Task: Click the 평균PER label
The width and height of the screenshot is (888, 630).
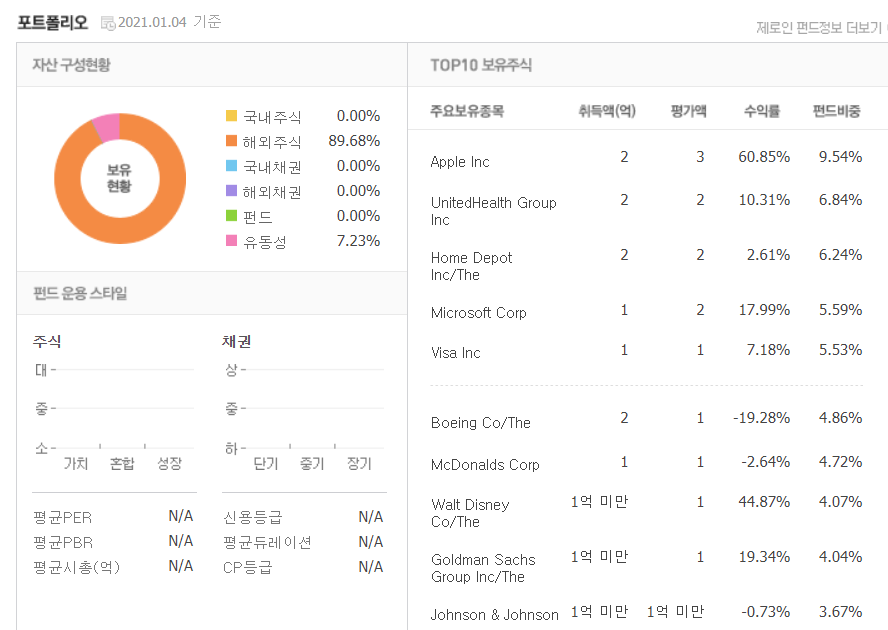Action: 62,517
